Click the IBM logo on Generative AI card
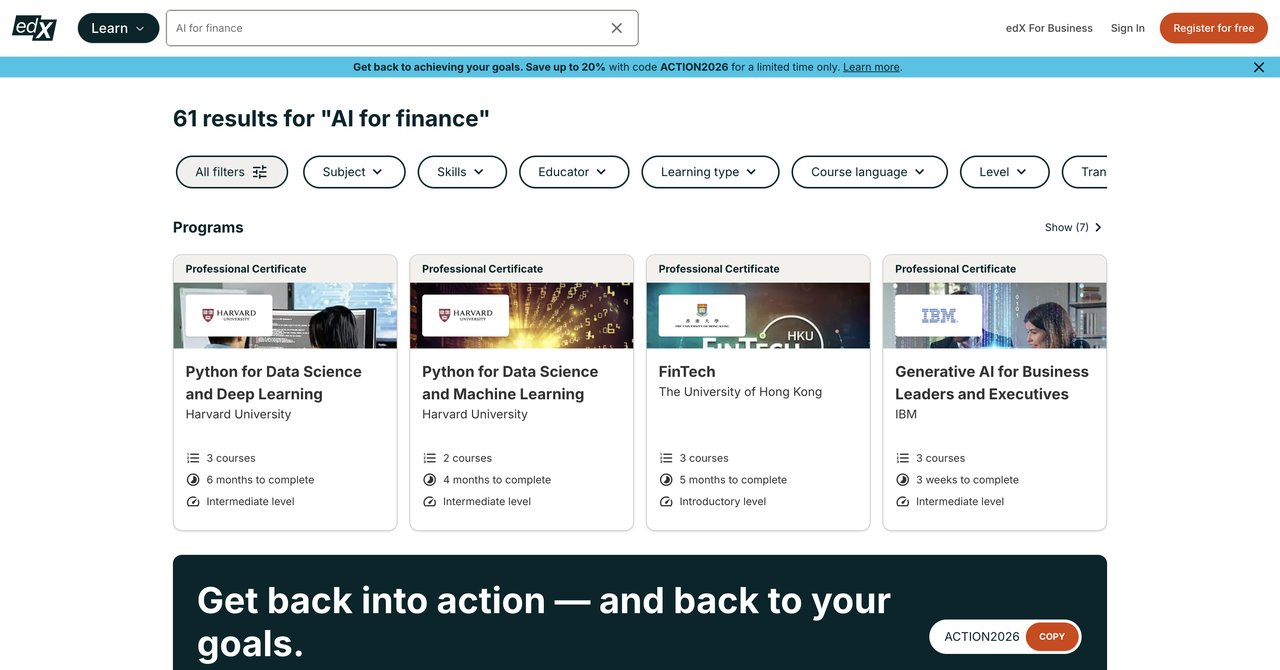The height and width of the screenshot is (670, 1280). coord(939,315)
